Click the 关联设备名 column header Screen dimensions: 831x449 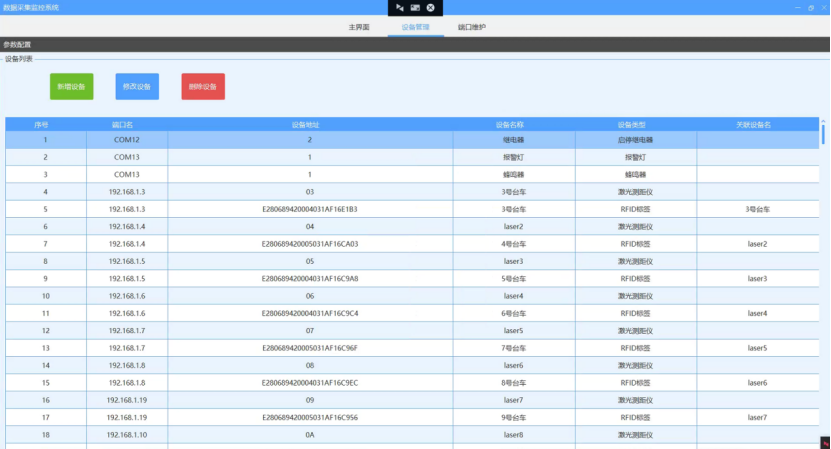(x=753, y=125)
